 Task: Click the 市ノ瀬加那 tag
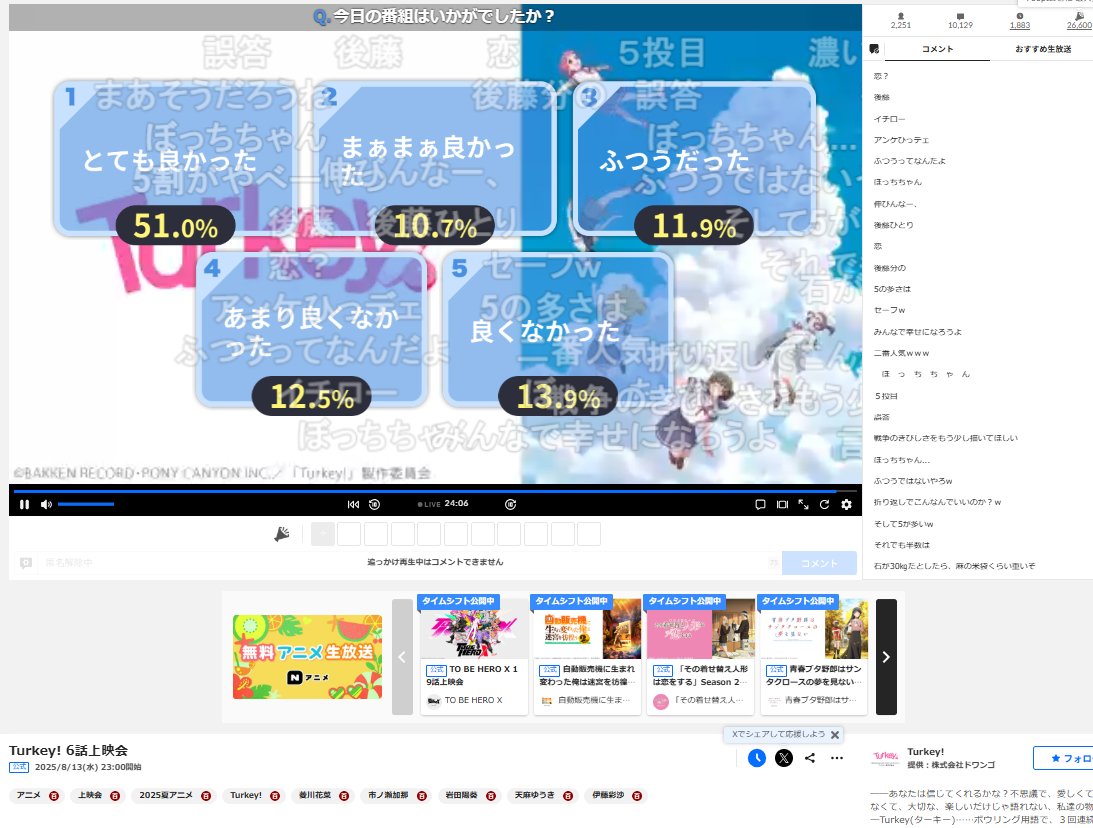coord(388,795)
